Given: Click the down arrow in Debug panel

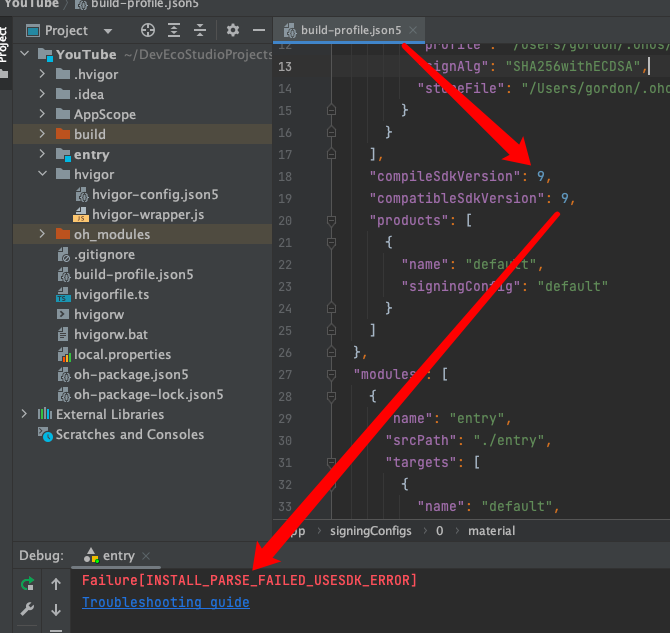Looking at the screenshot, I should [56, 609].
